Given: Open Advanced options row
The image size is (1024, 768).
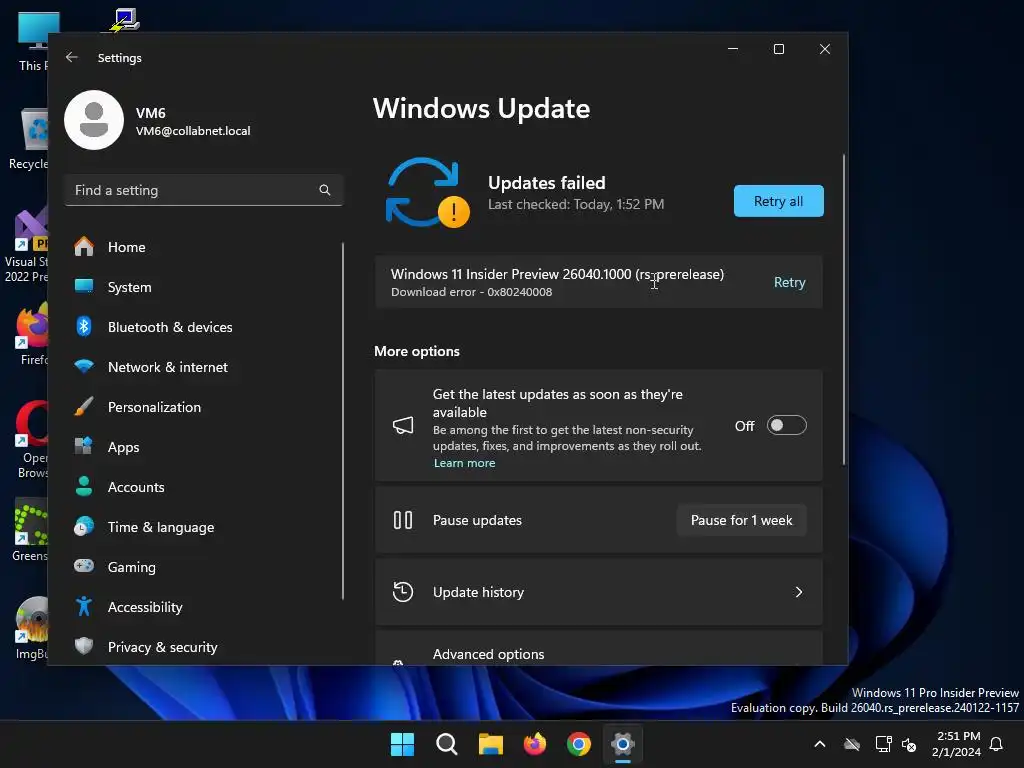Looking at the screenshot, I should point(599,648).
